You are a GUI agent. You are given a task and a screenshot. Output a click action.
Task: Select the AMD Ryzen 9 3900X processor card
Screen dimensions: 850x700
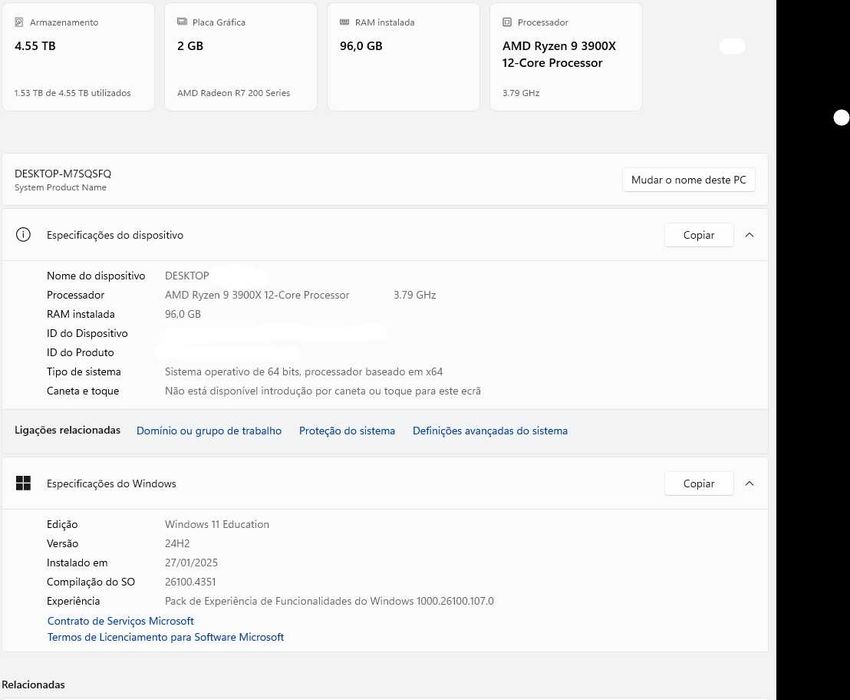[565, 57]
